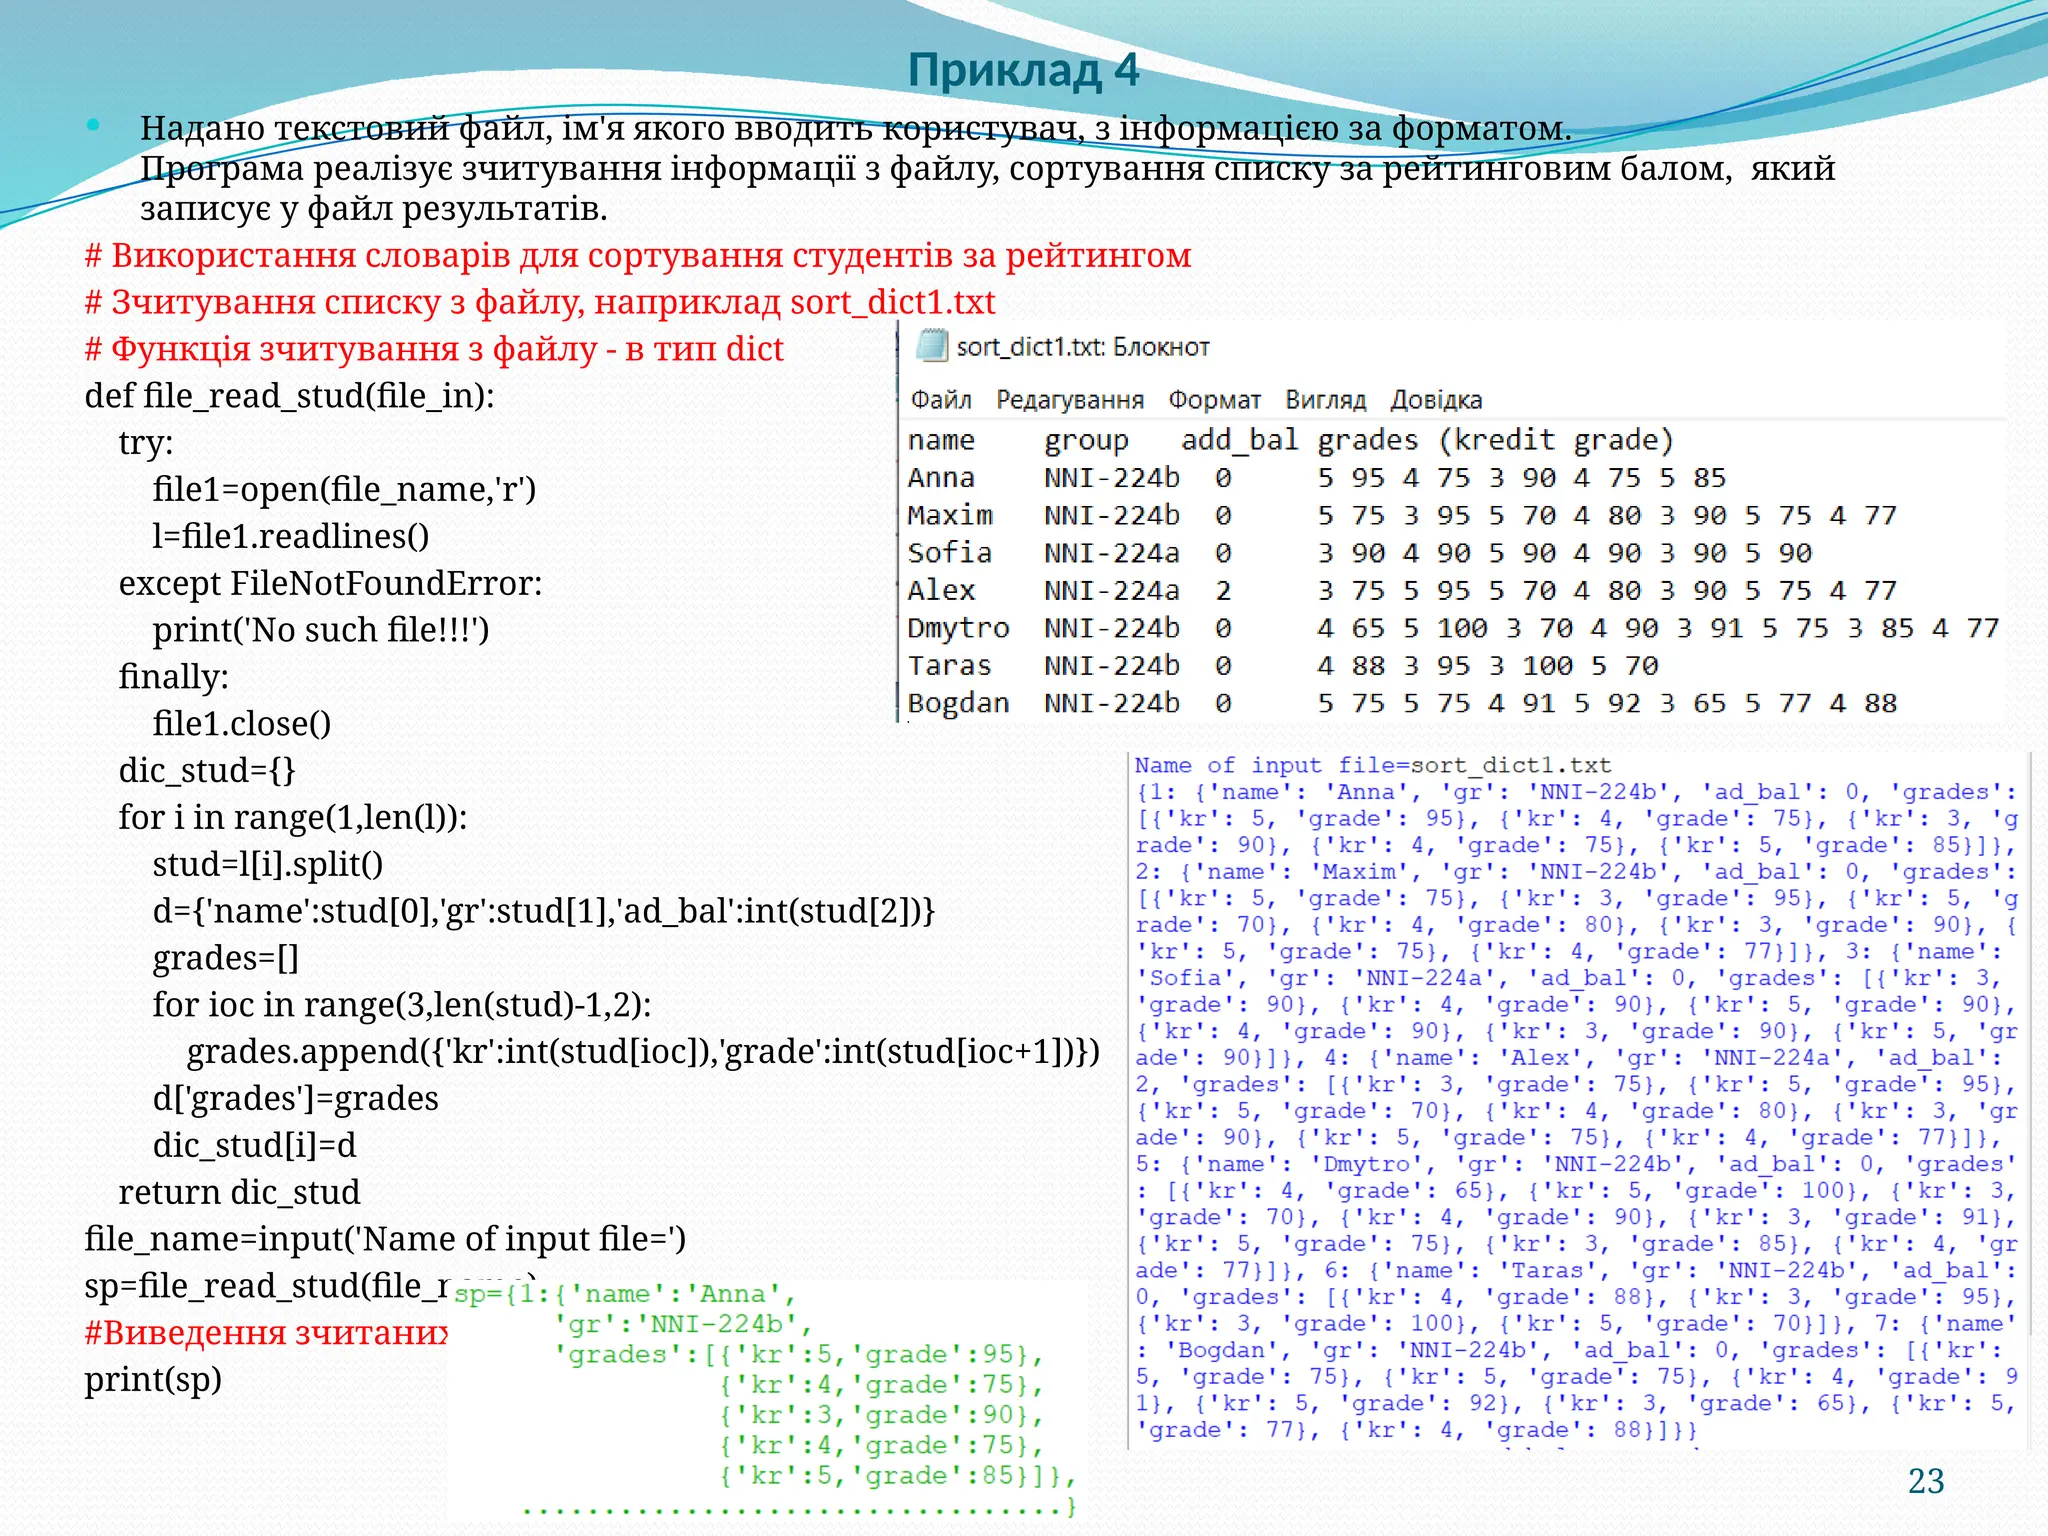Screen dimensions: 2048x1536
Task: Click the red comment about sort_dict1.txt
Action: pyautogui.click(x=540, y=302)
